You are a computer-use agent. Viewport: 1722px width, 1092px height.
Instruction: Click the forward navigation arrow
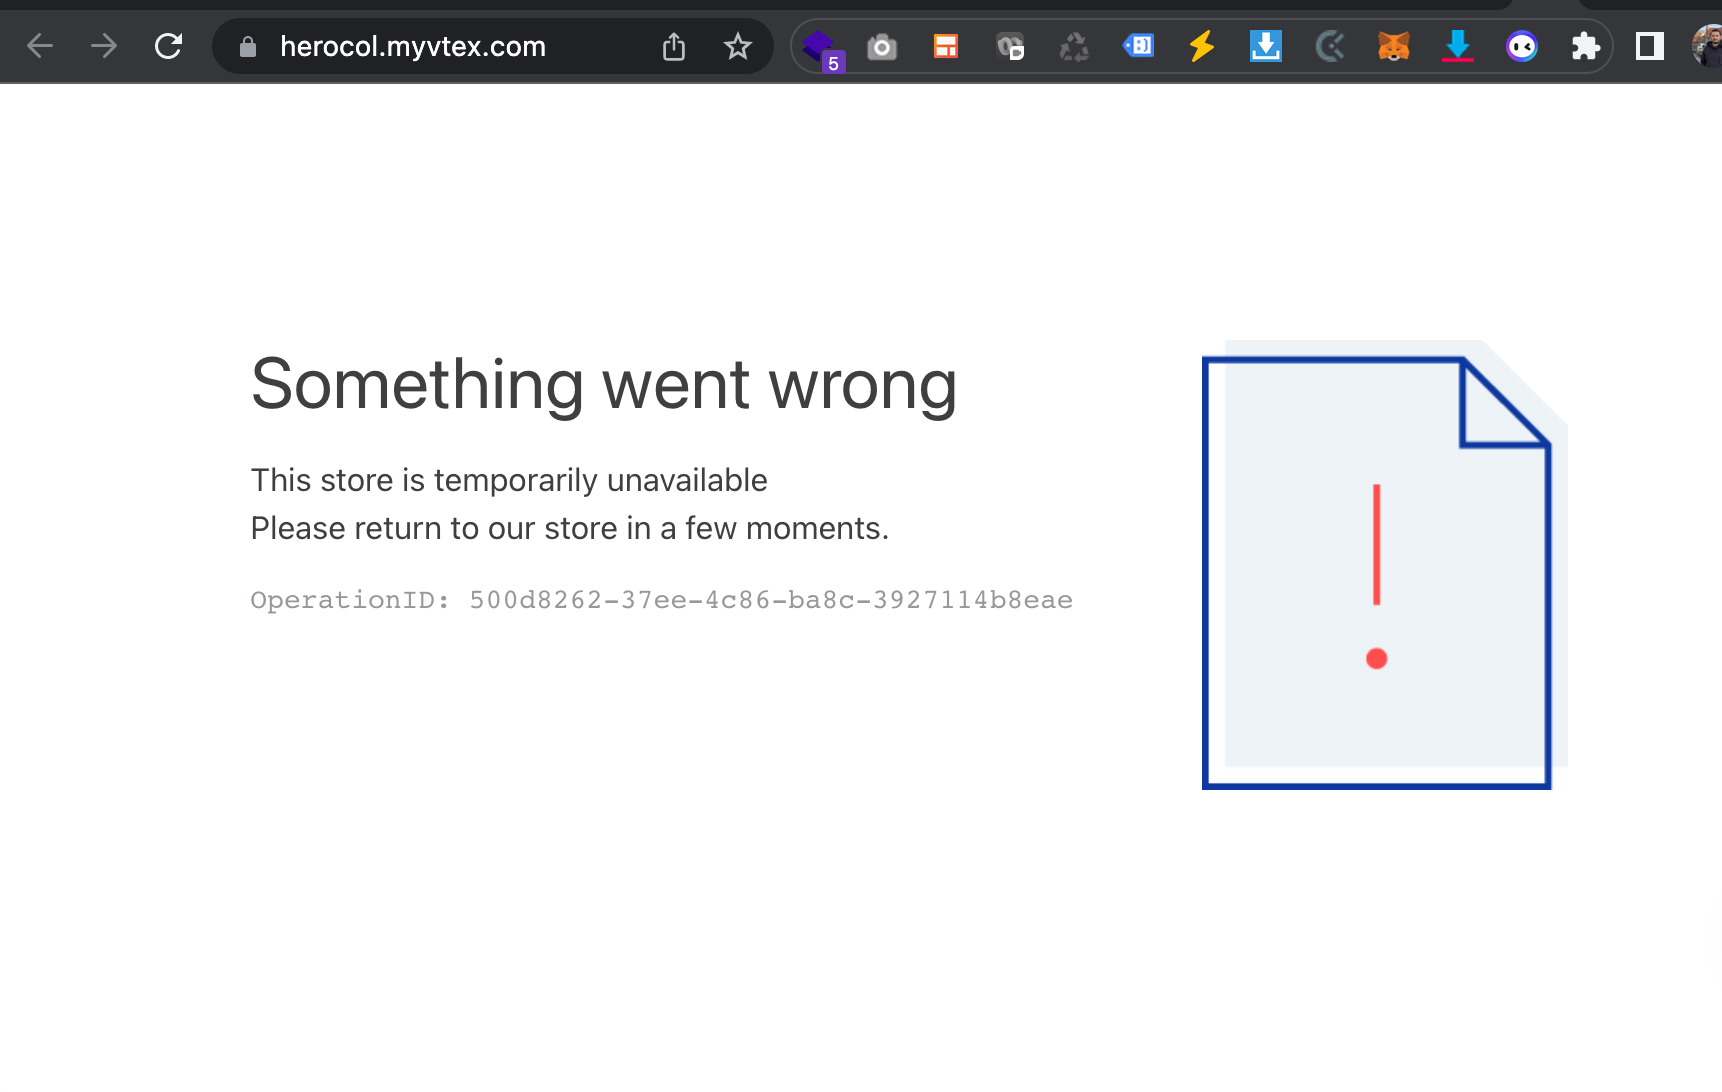(x=104, y=46)
